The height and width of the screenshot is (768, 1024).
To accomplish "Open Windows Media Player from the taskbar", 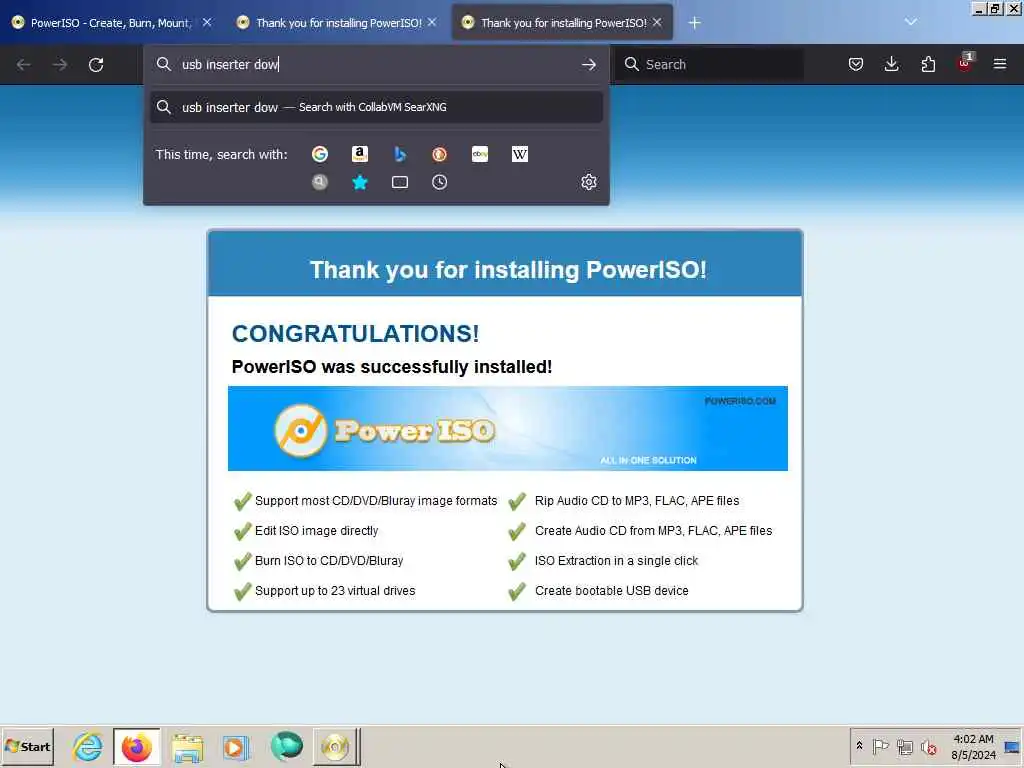I will pos(236,746).
